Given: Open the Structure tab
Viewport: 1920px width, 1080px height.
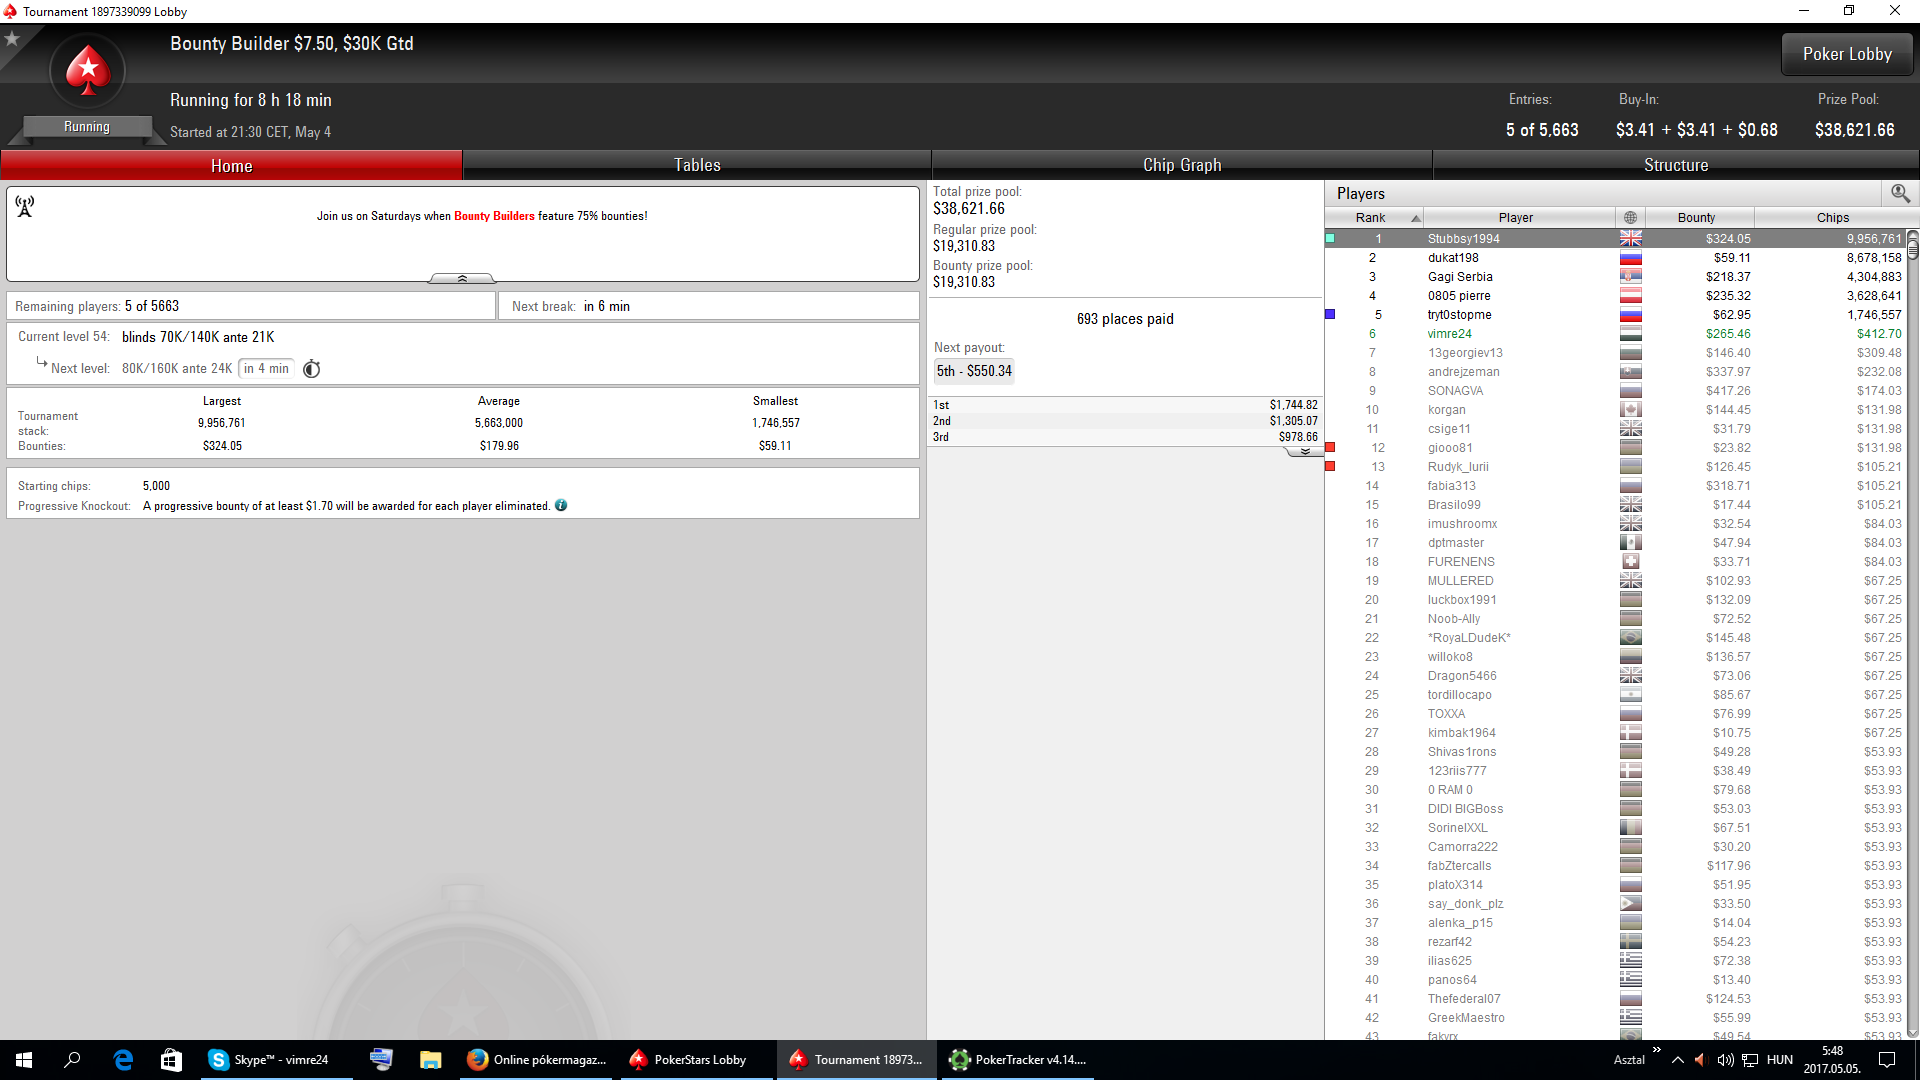Looking at the screenshot, I should tap(1676, 165).
